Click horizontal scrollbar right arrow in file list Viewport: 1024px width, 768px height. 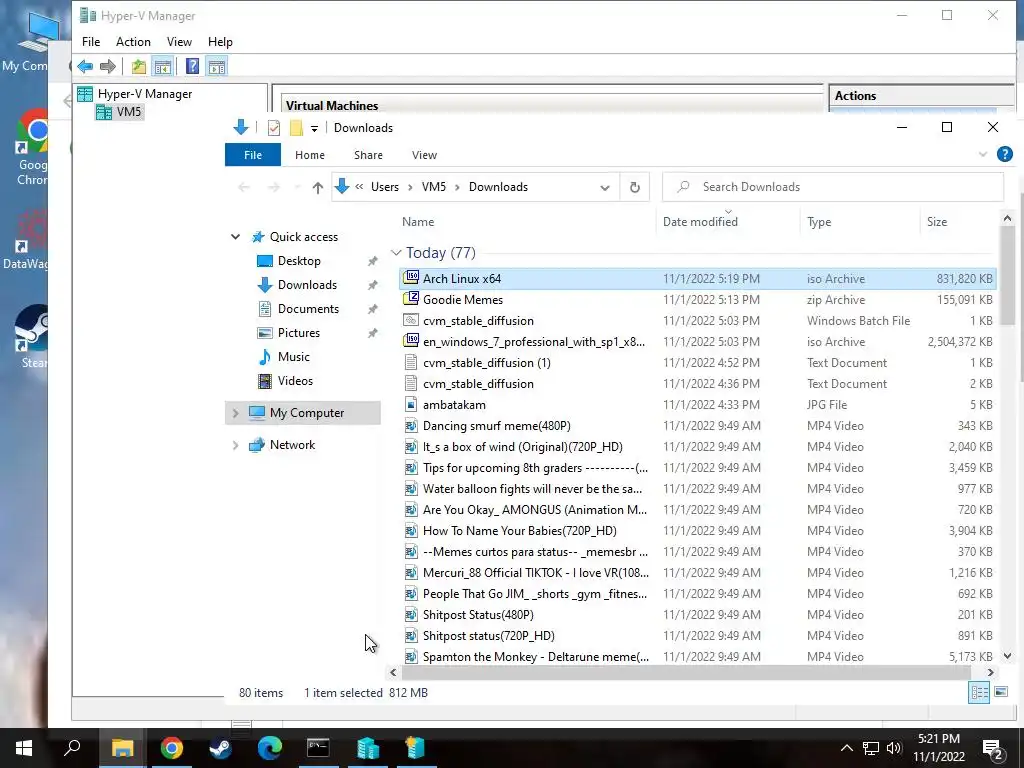click(x=991, y=672)
